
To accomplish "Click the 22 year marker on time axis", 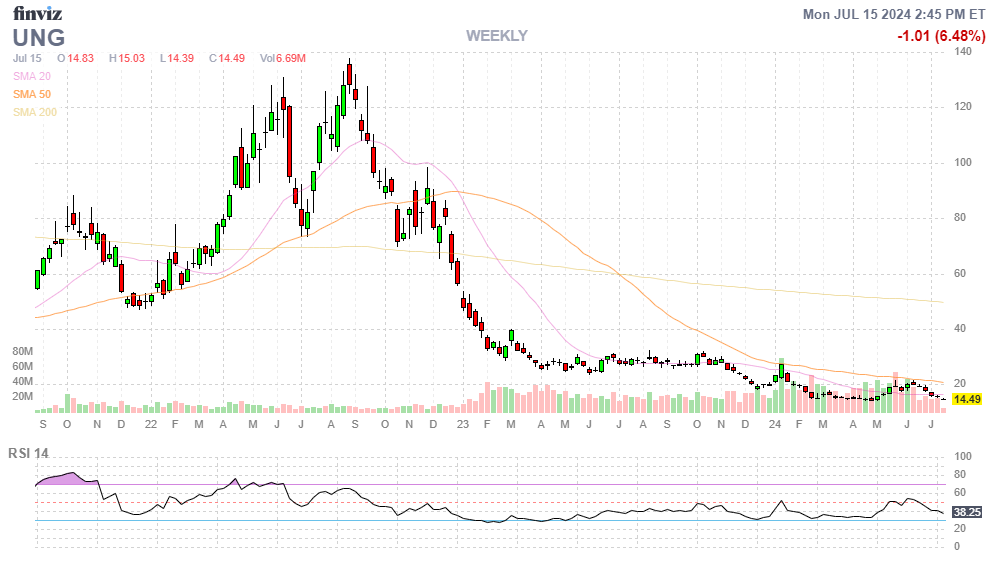I will (x=150, y=424).
